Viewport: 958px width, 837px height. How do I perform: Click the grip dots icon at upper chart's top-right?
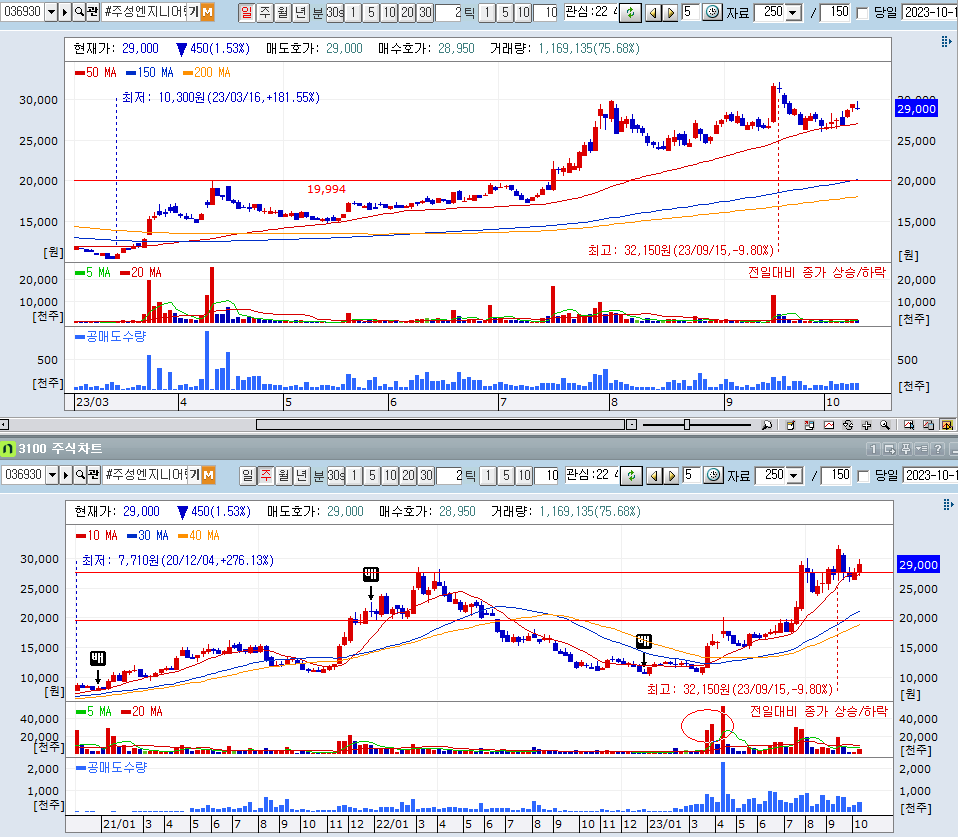point(946,41)
